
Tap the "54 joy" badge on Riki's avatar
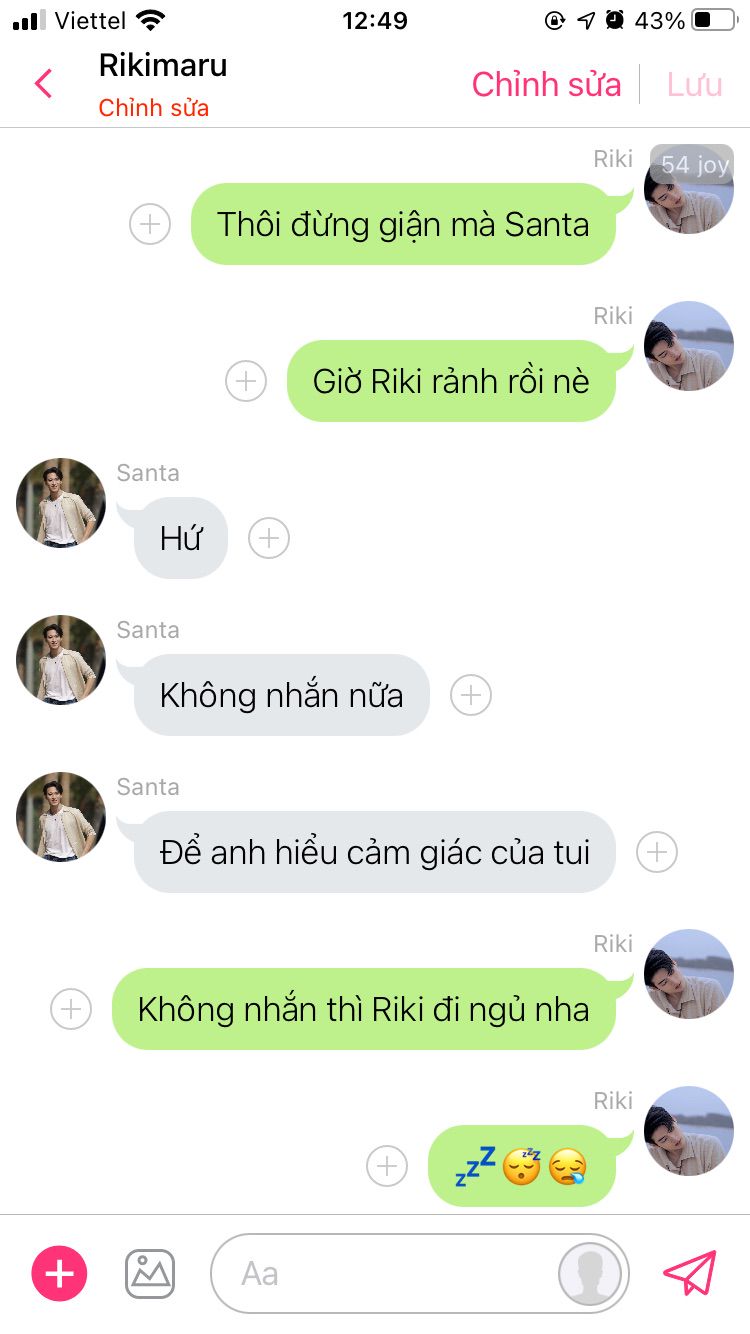click(x=693, y=164)
